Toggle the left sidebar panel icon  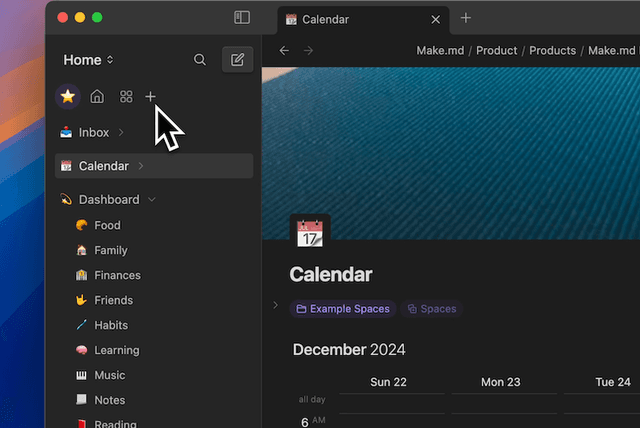pos(242,17)
